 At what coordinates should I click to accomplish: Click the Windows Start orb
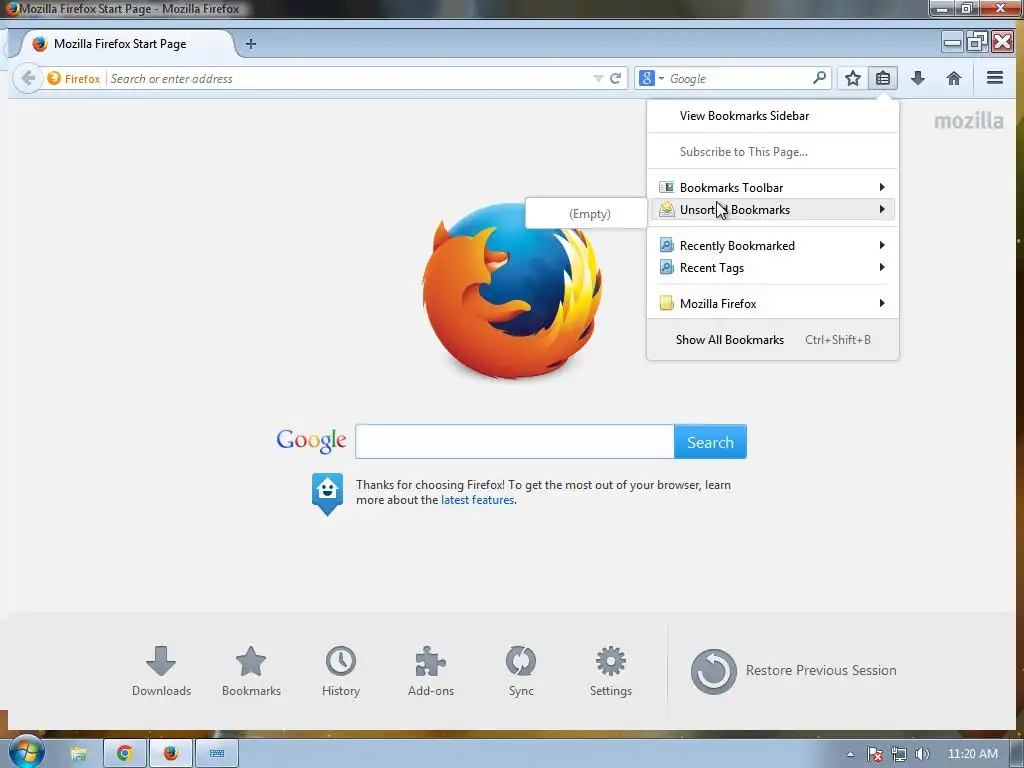tap(26, 753)
